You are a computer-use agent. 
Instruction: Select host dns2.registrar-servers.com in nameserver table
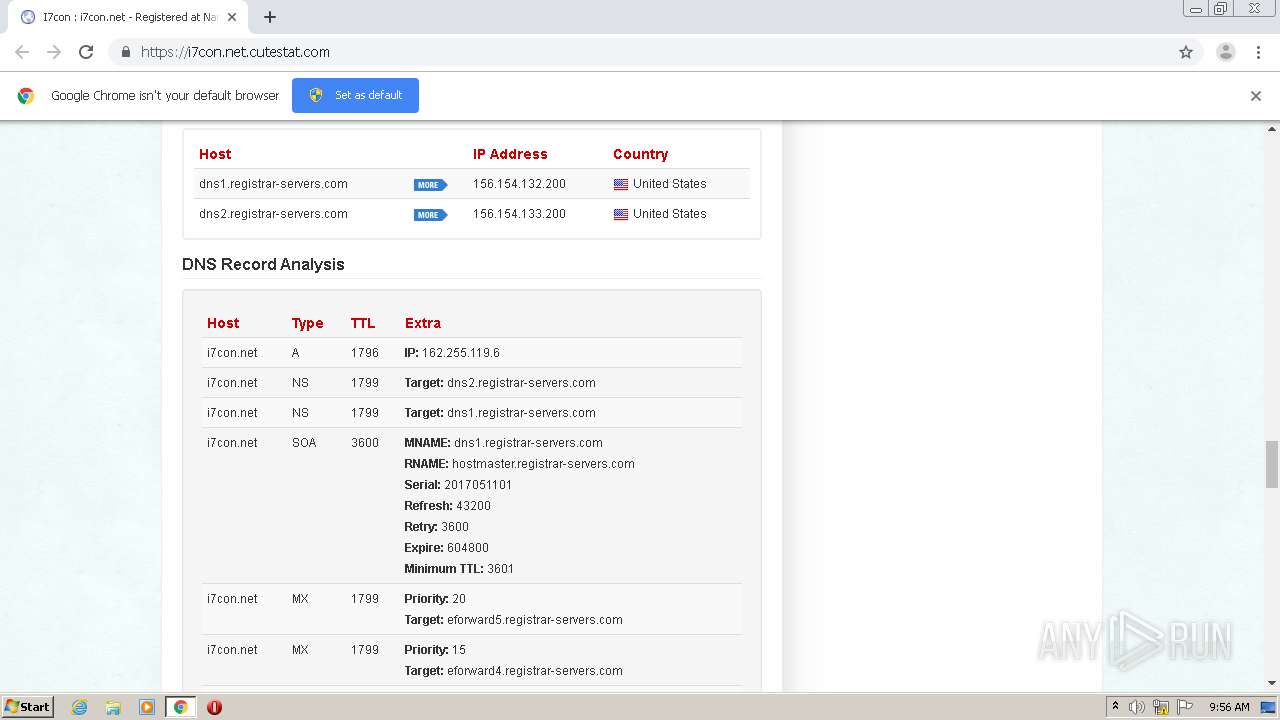(273, 214)
